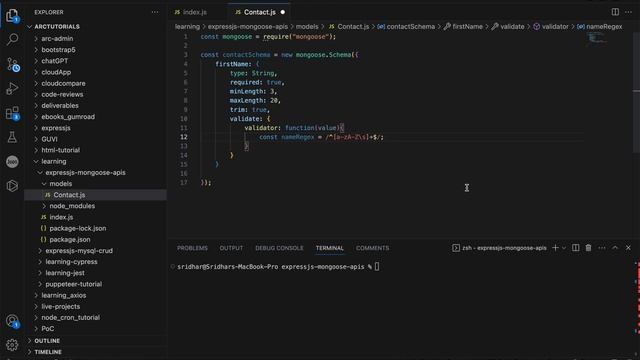Collapse the learning folder

point(96,161)
